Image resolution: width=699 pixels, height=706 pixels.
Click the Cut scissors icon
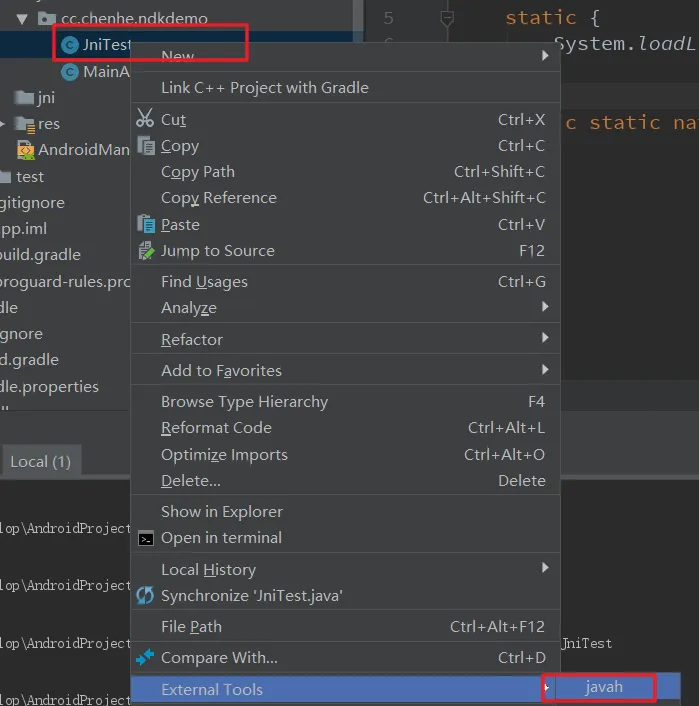(x=145, y=119)
